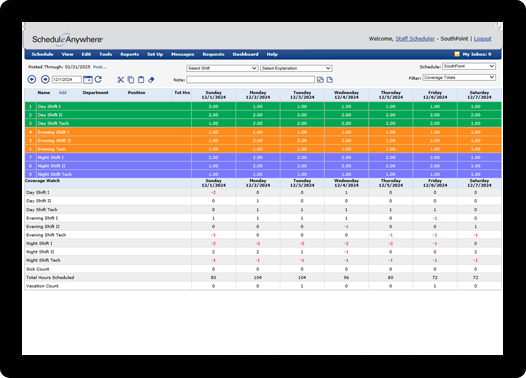Open the View menu

[67, 54]
